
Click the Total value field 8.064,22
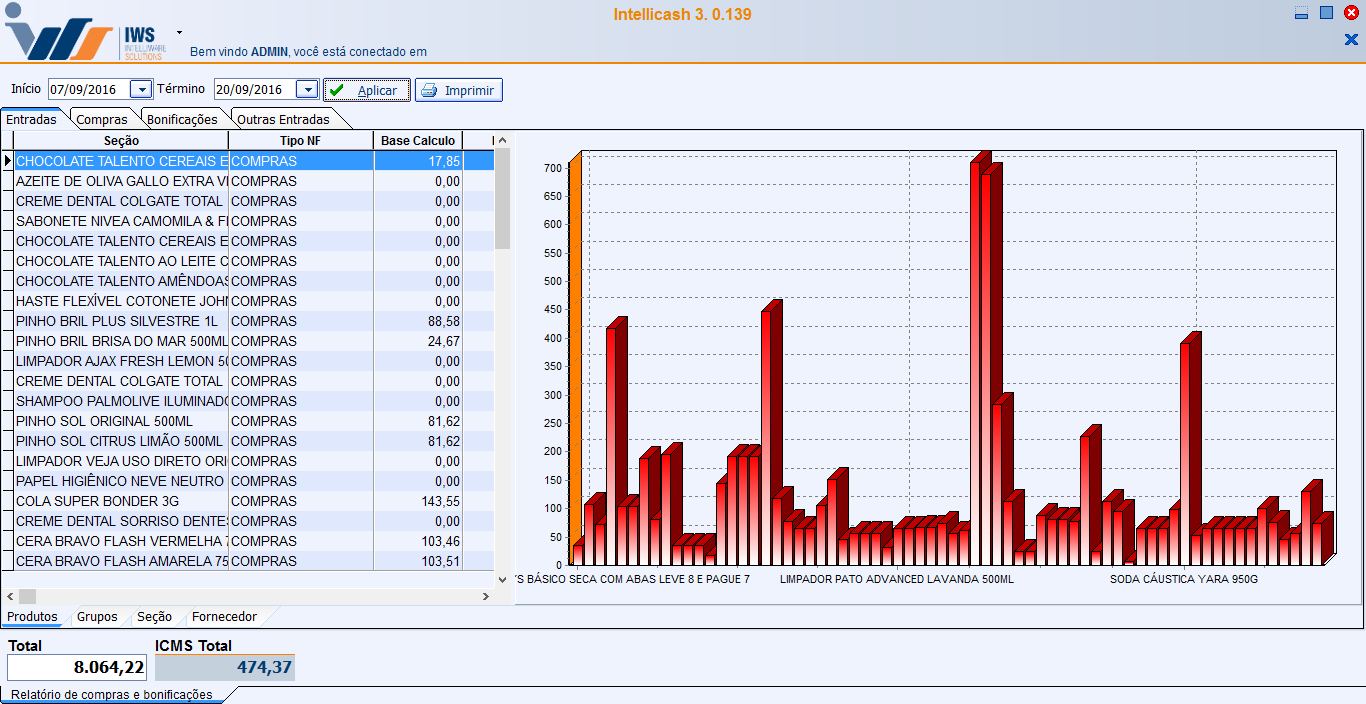coord(77,667)
